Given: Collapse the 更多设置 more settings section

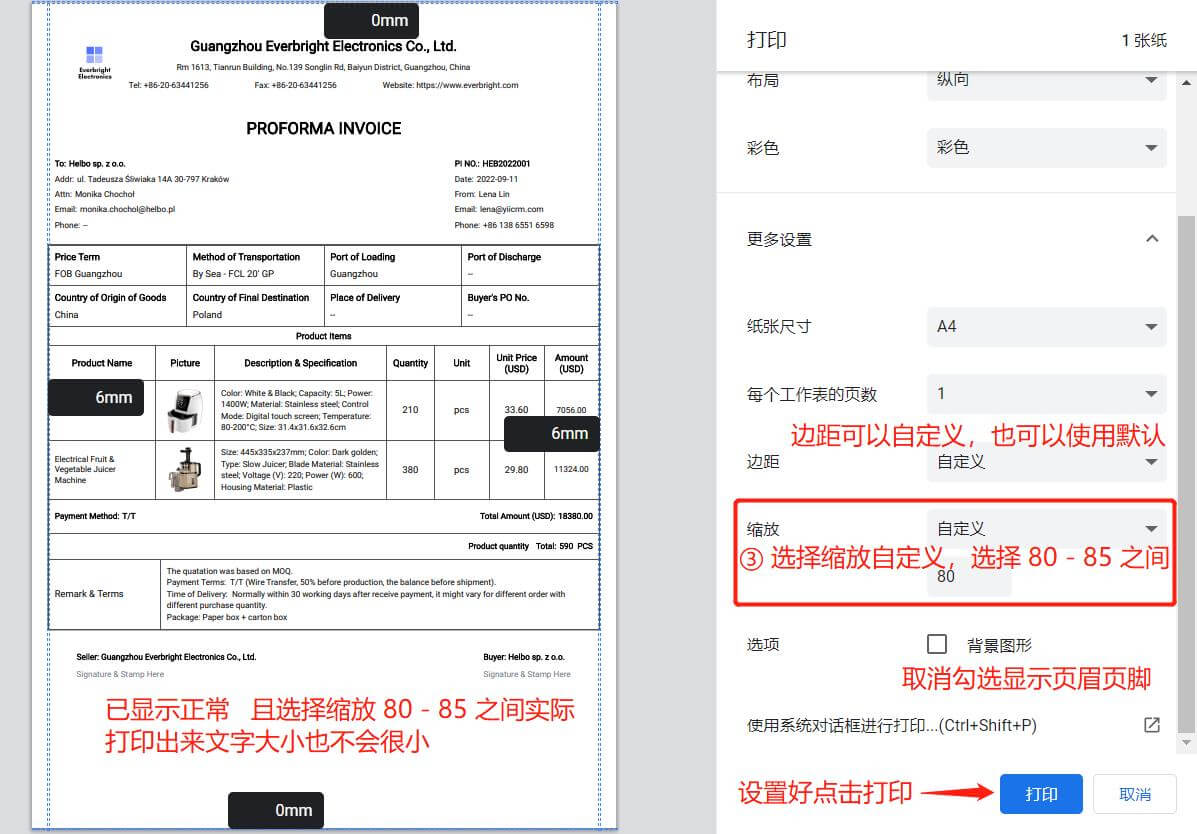Looking at the screenshot, I should pos(1152,239).
